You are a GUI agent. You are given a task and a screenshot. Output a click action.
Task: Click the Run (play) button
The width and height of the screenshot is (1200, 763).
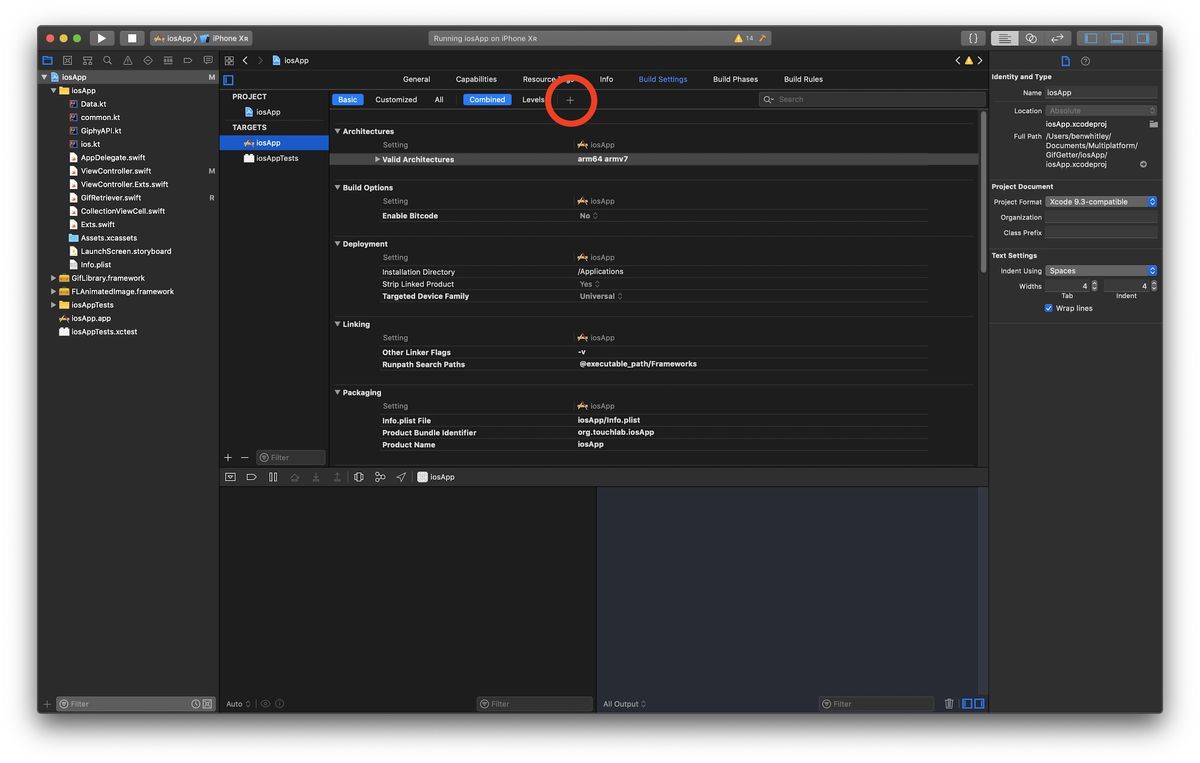click(x=101, y=38)
